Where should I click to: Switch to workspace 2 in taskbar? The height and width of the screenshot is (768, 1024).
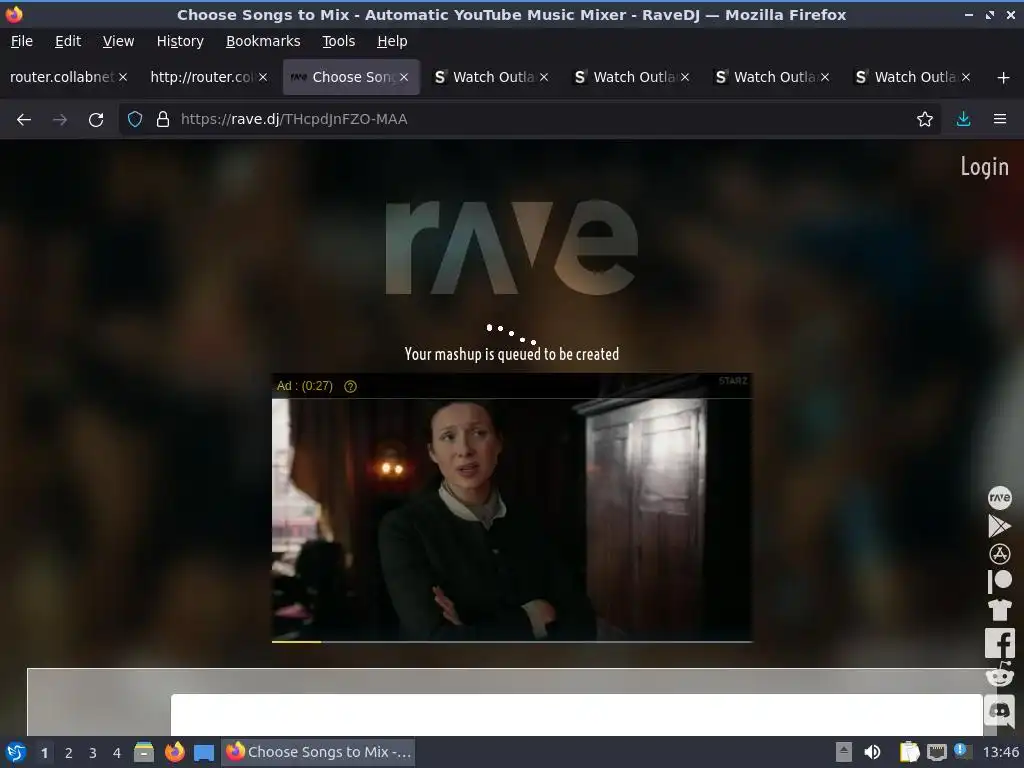tap(68, 753)
